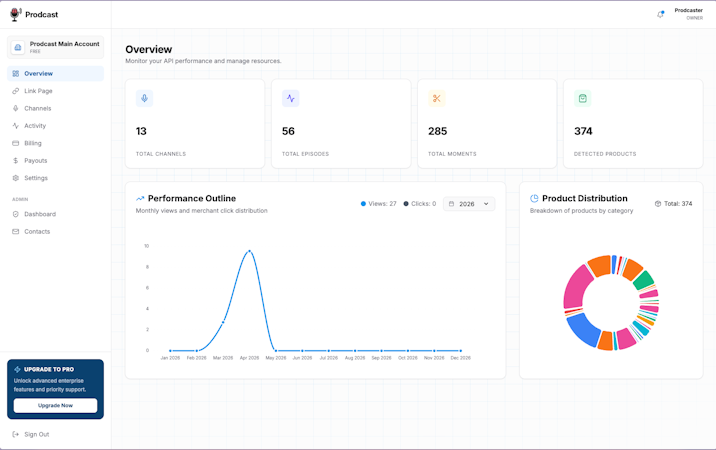This screenshot has height=450, width=716.
Task: Click the box icon next to Total: 374
Action: (x=658, y=204)
